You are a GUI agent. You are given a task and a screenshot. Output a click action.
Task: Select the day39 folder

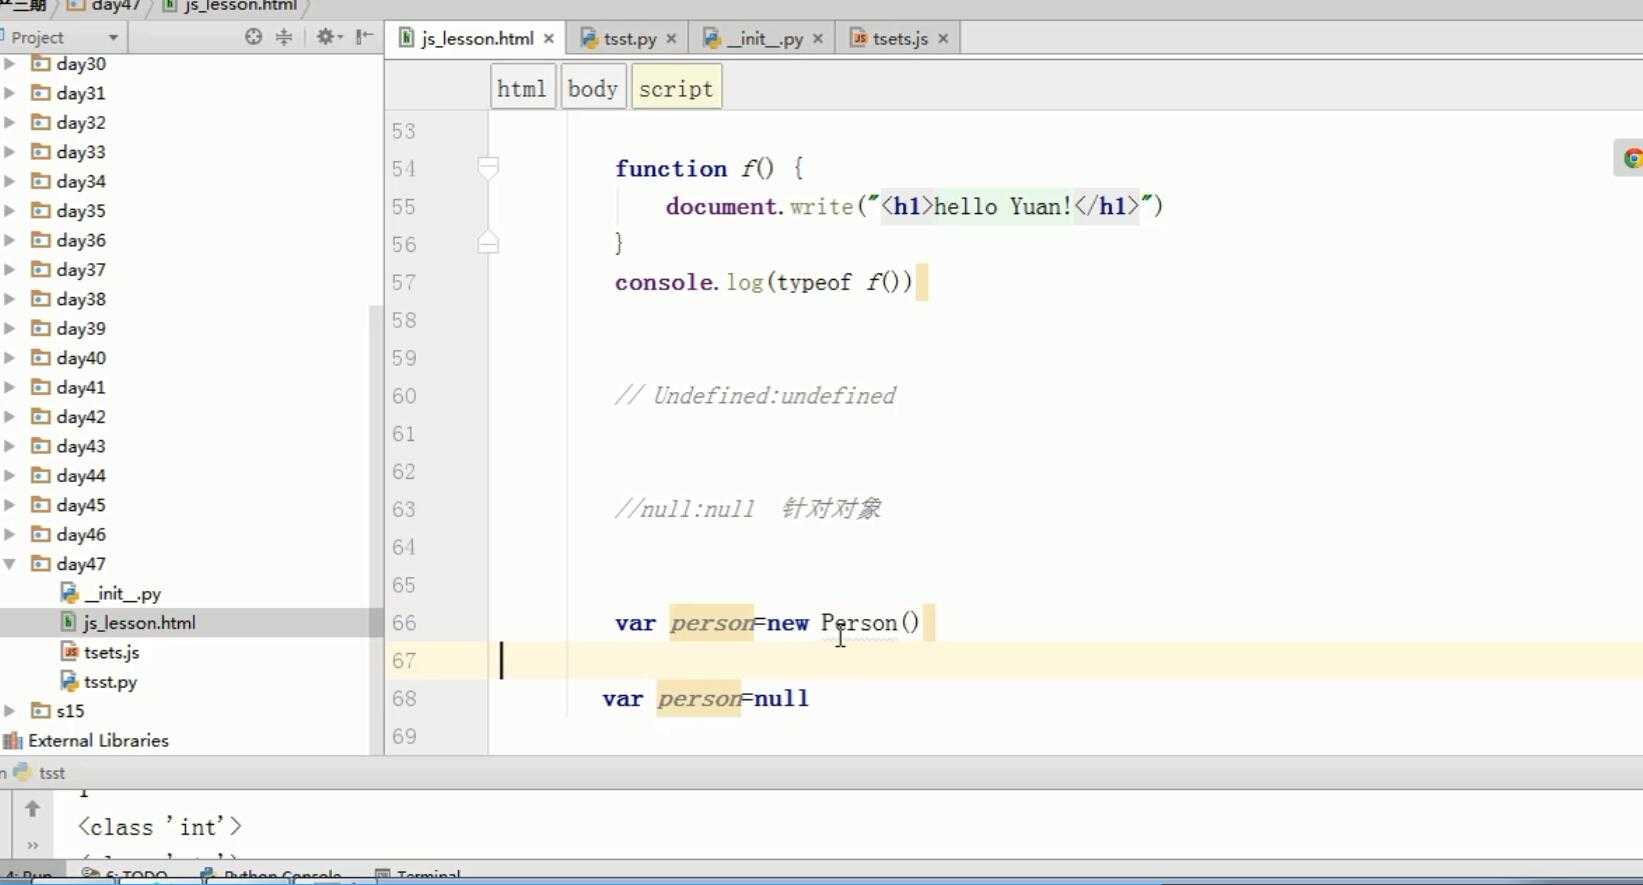pyautogui.click(x=81, y=328)
